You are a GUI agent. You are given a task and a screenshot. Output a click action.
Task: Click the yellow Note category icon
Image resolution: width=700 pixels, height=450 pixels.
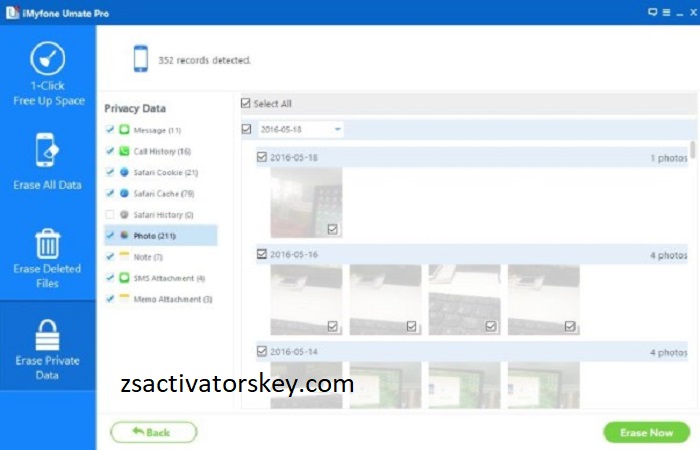click(124, 256)
